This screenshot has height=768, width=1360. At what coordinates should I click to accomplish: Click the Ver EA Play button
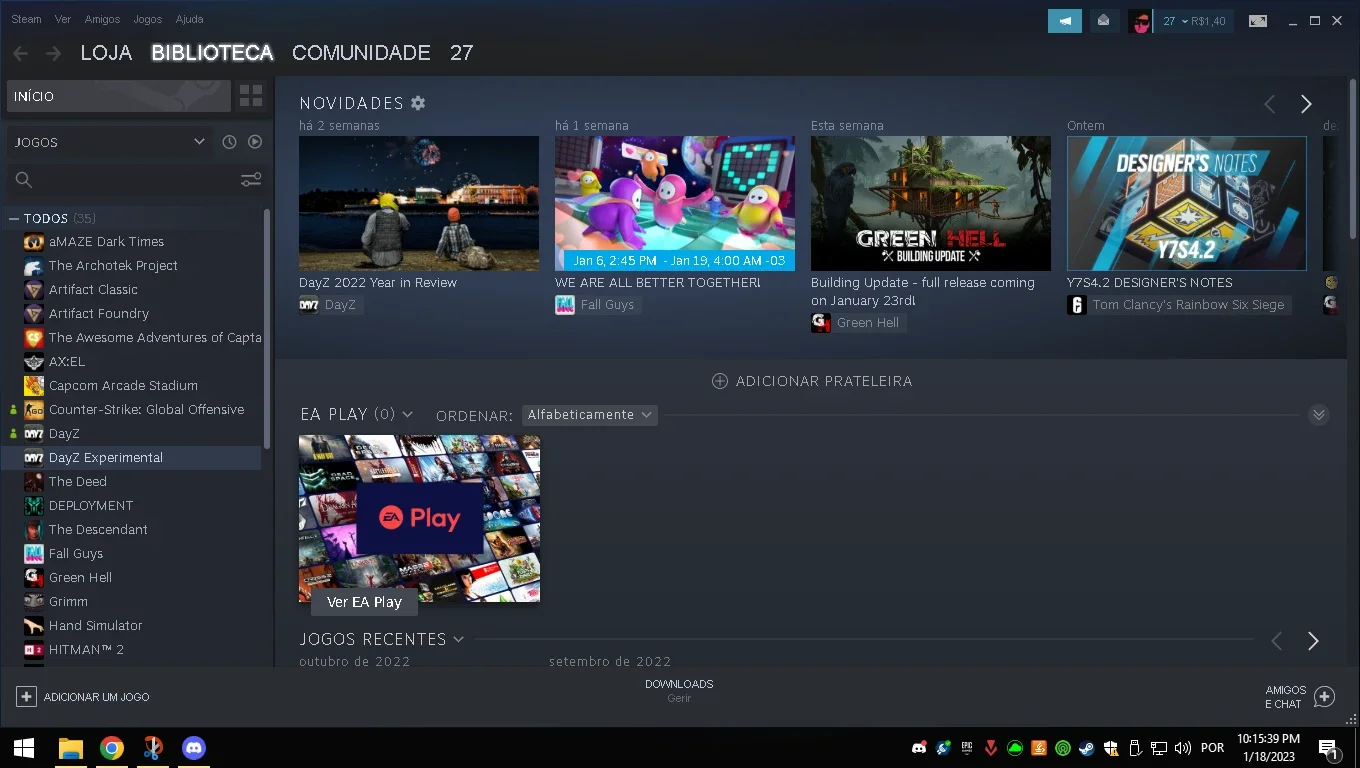pyautogui.click(x=364, y=602)
